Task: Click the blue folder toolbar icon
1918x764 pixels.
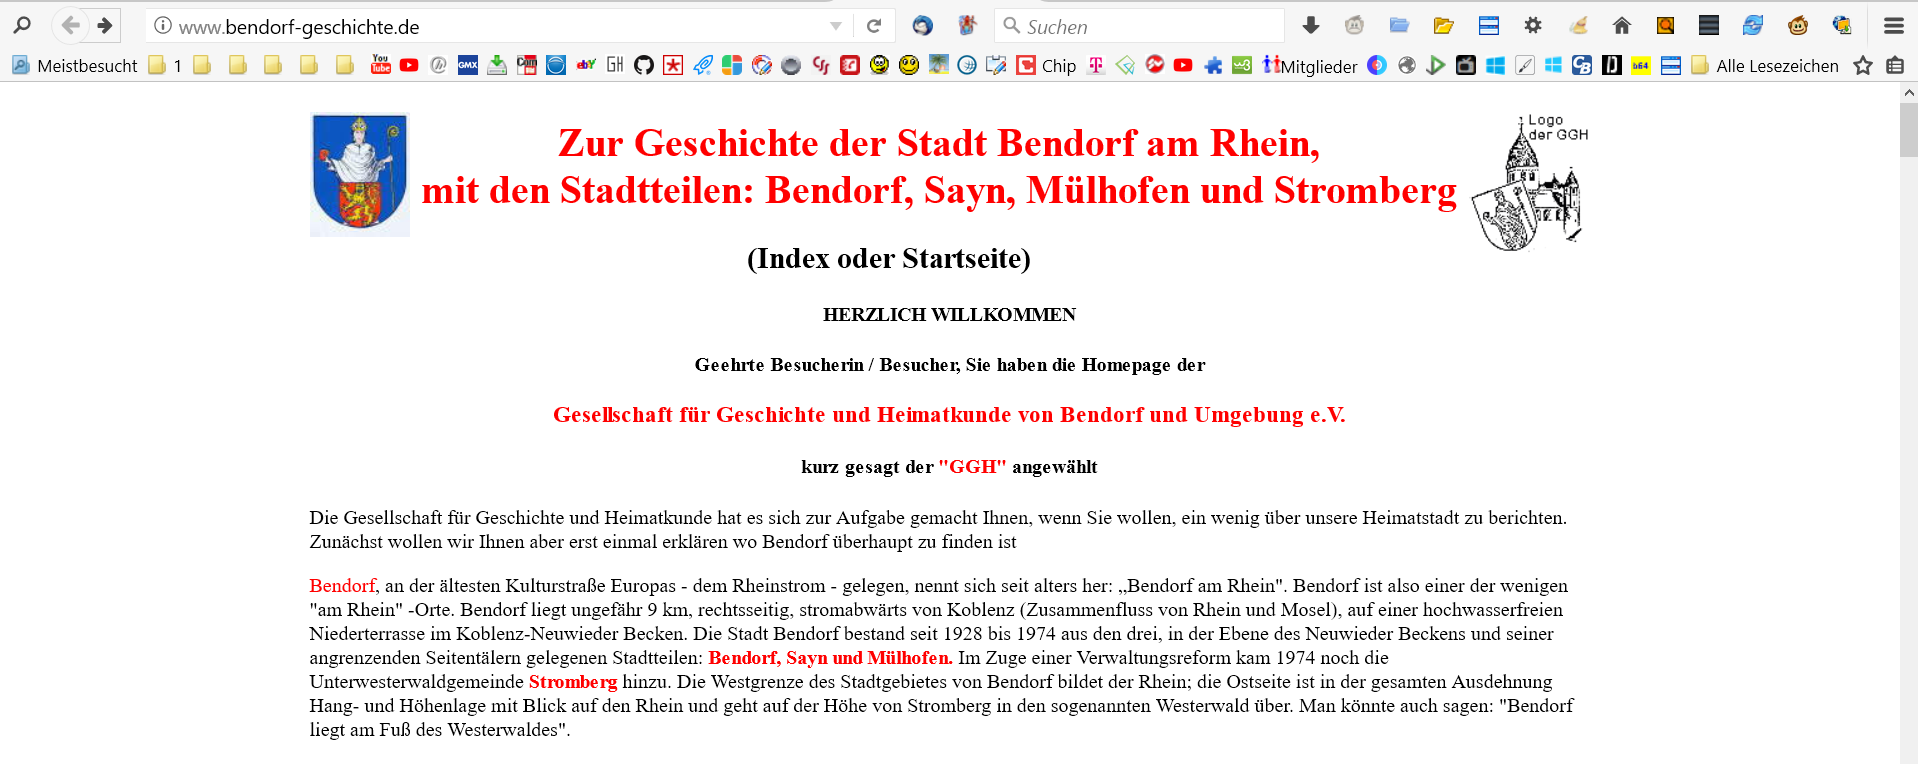Action: click(1399, 25)
